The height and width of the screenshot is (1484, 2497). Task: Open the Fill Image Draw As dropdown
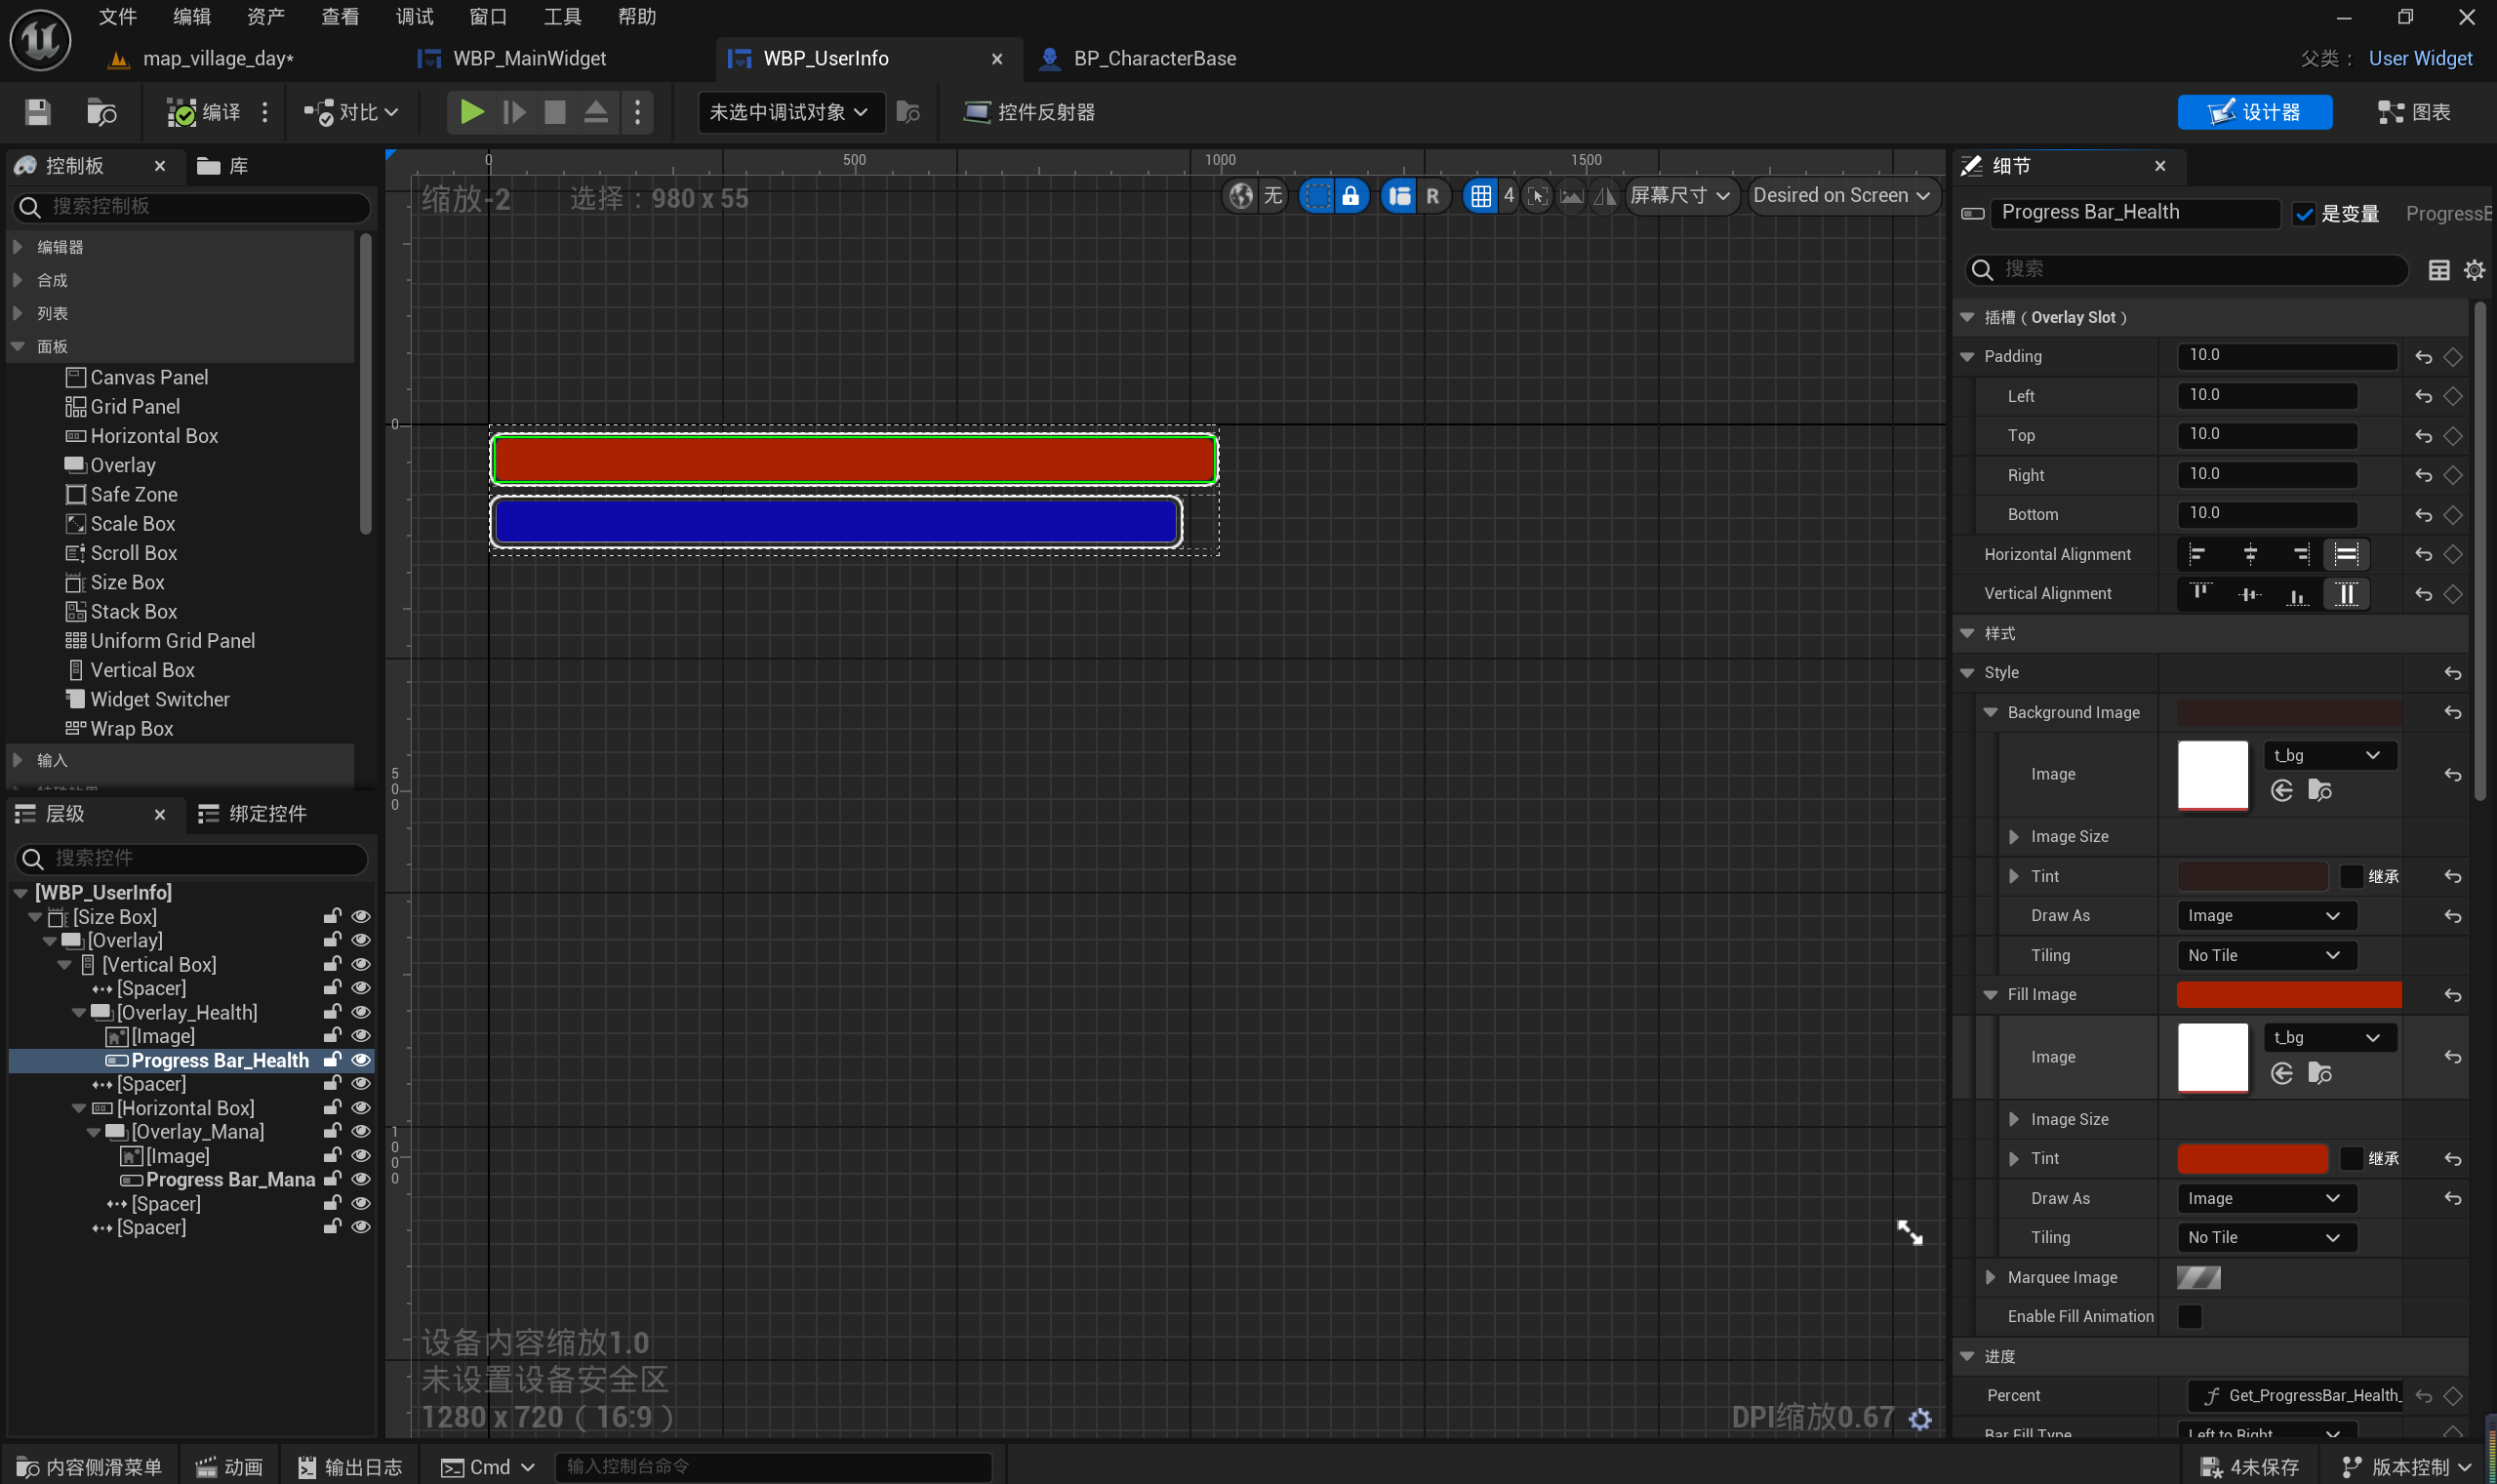pyautogui.click(x=2265, y=1198)
